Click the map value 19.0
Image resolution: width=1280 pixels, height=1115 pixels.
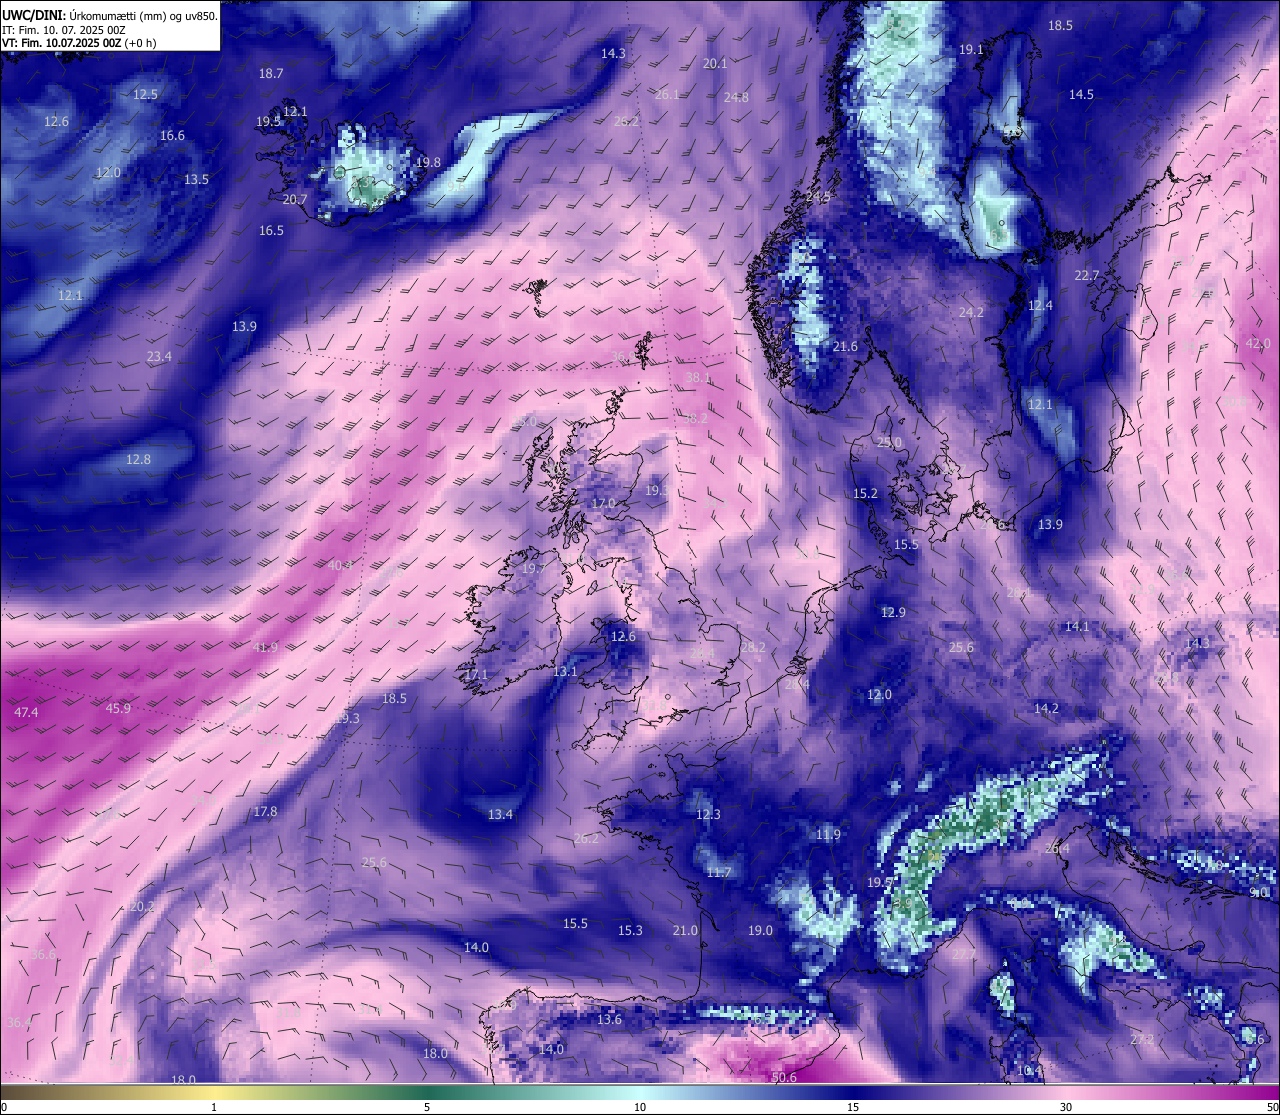point(760,931)
